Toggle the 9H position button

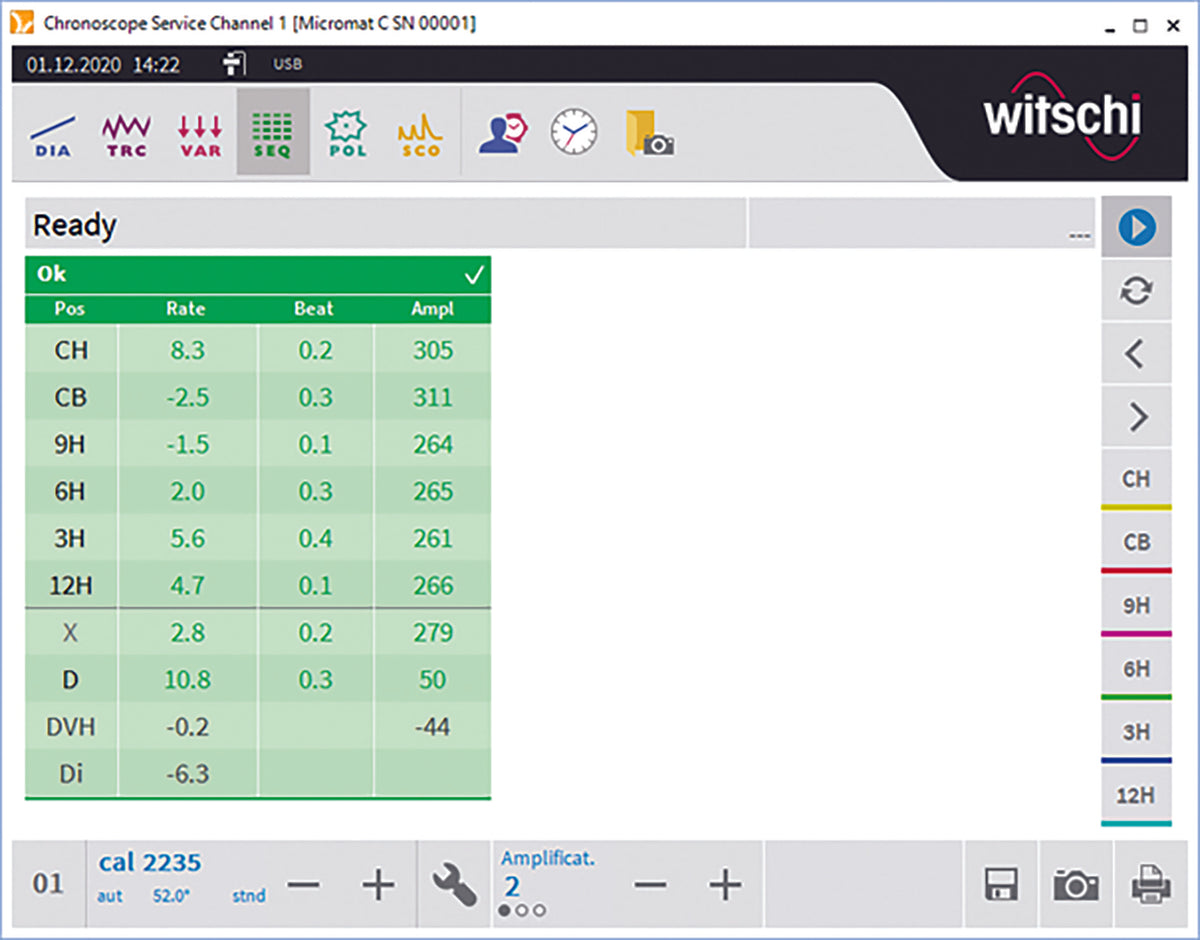(x=1136, y=606)
